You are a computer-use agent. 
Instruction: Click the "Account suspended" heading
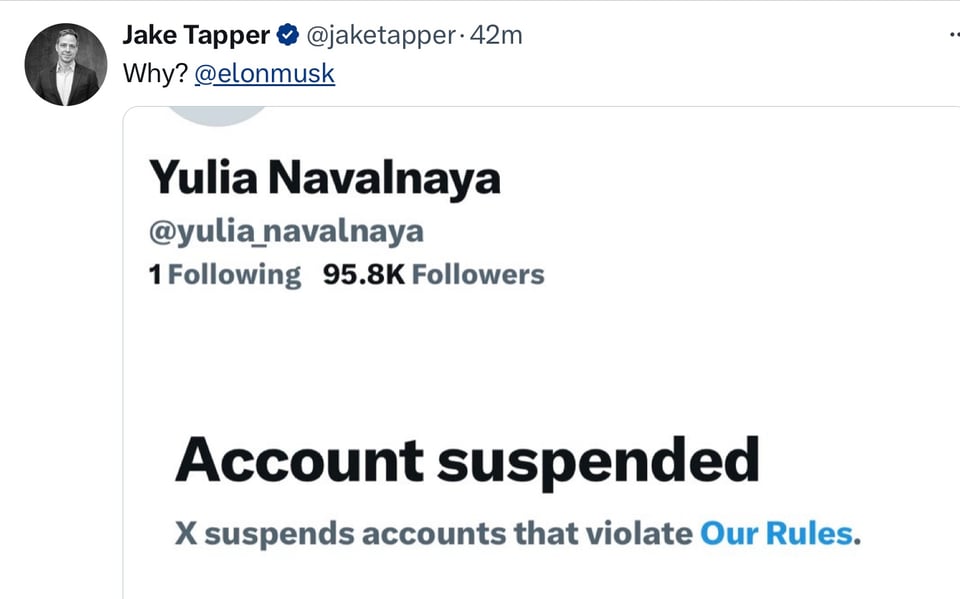(x=466, y=461)
